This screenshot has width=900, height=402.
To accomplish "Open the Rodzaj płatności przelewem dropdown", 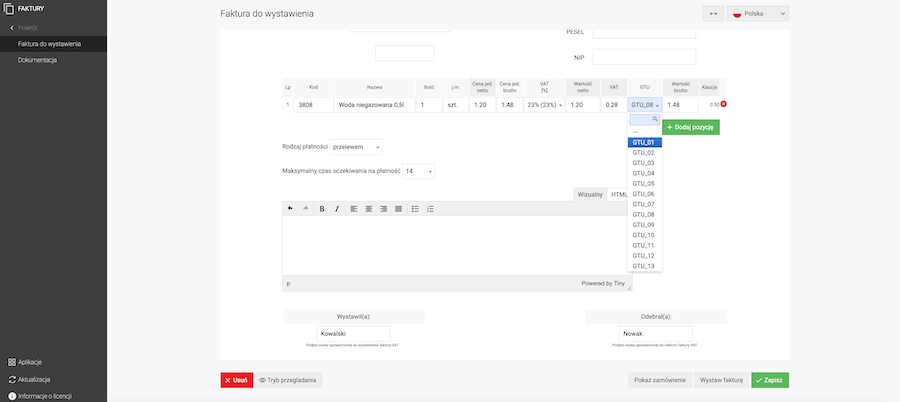I will (x=356, y=147).
